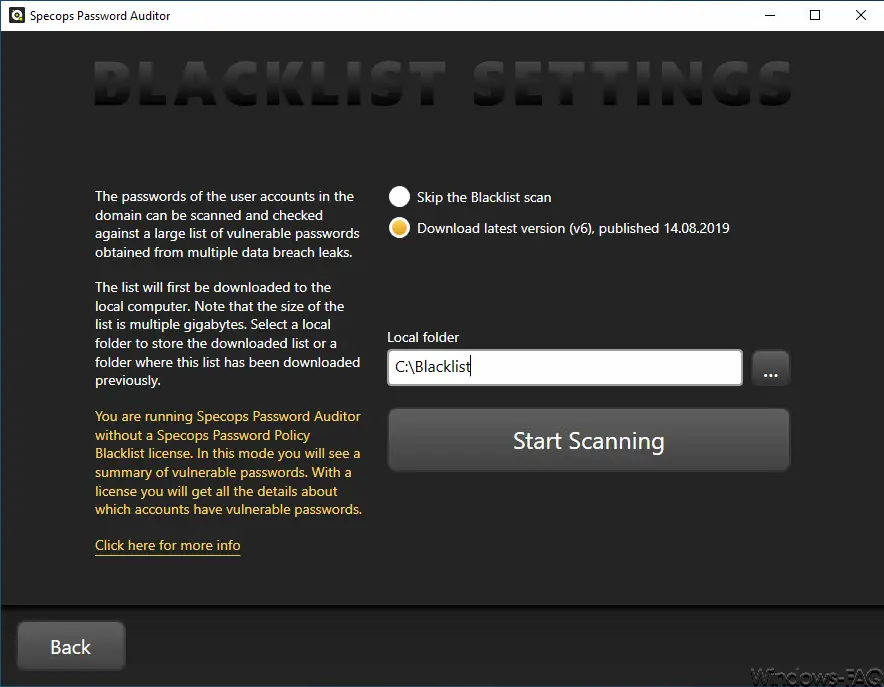The height and width of the screenshot is (687, 884).
Task: Select Download latest version (v6) radio button
Action: 399,228
